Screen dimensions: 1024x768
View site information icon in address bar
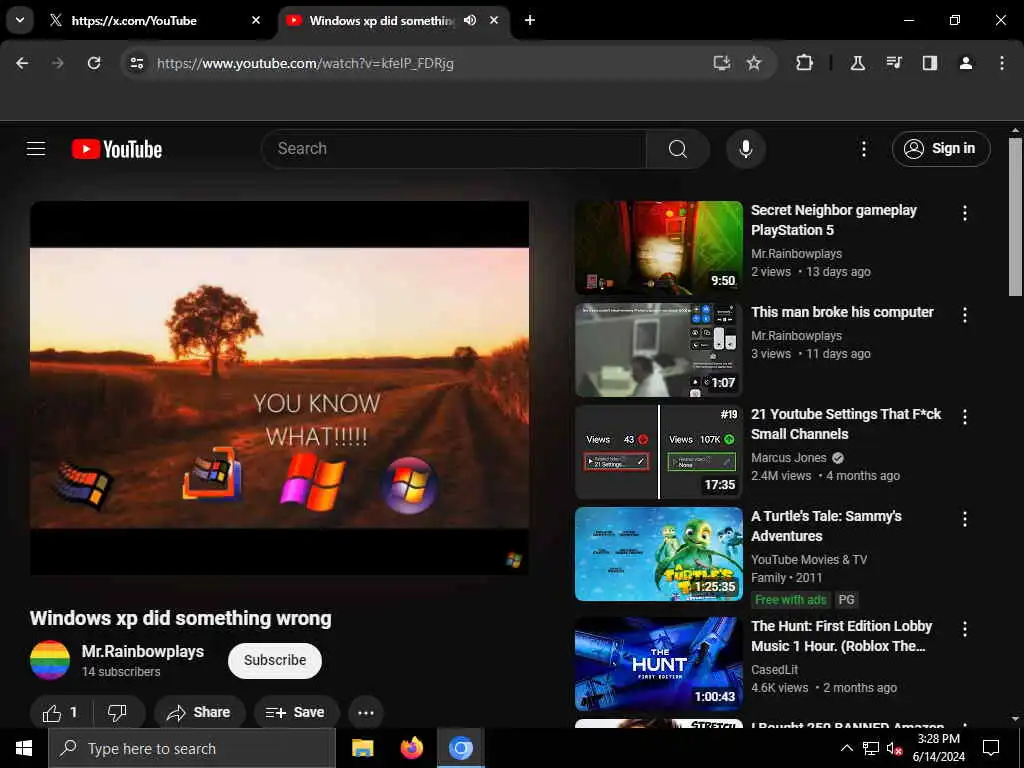[136, 63]
